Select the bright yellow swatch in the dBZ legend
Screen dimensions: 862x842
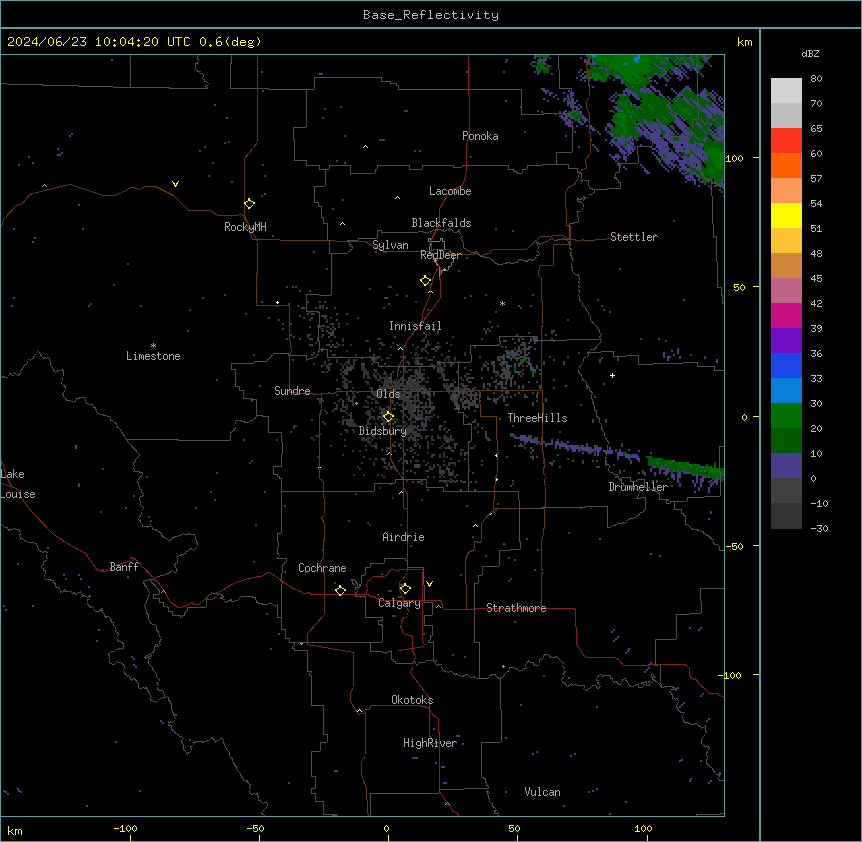pyautogui.click(x=786, y=215)
